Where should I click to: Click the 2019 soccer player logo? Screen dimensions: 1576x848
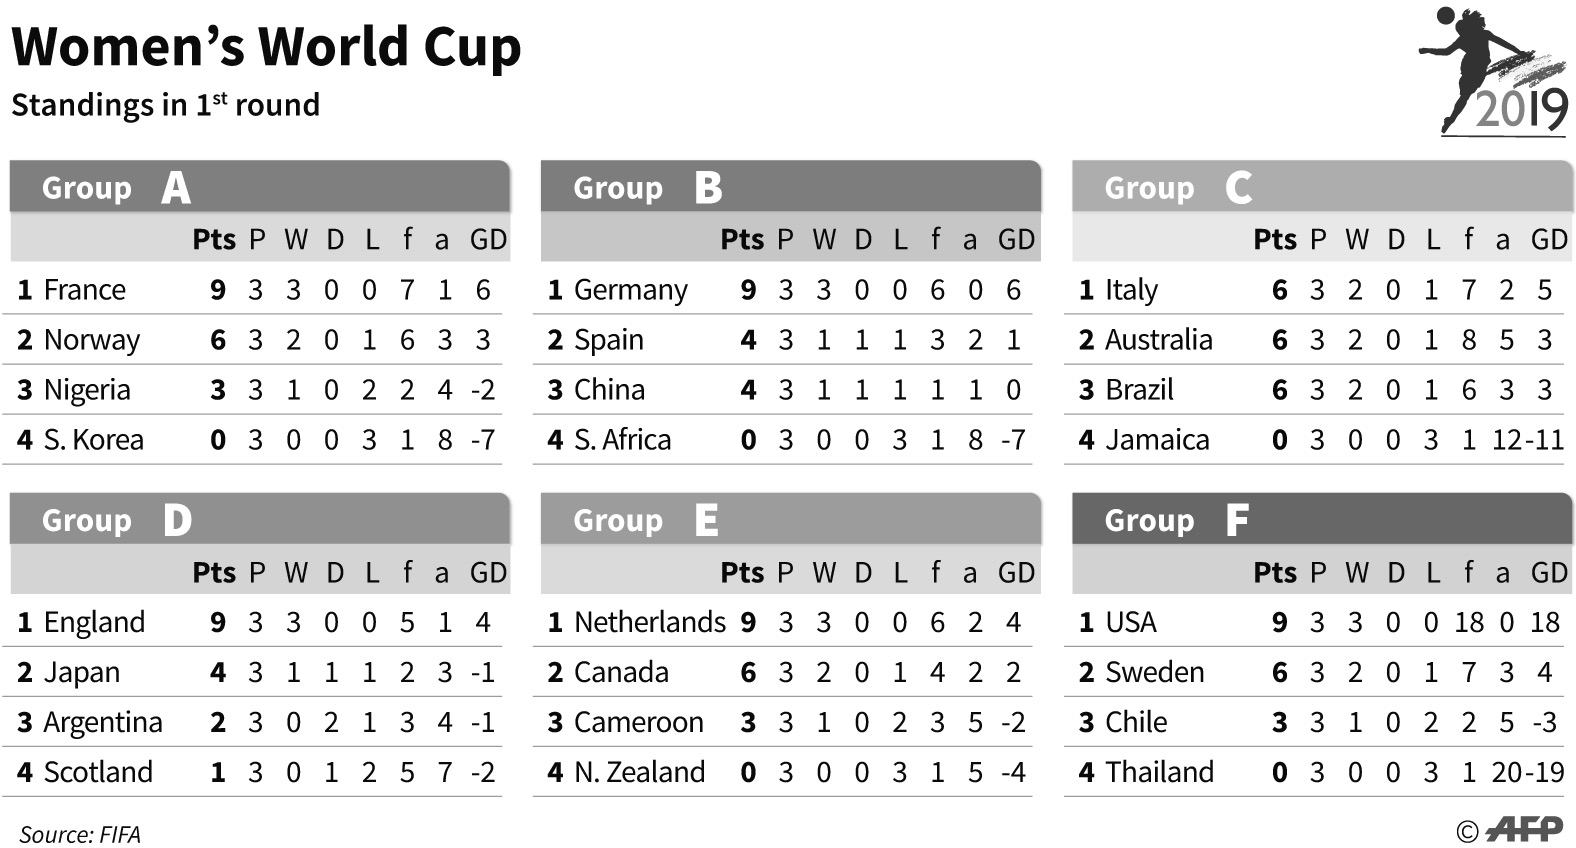click(x=1495, y=73)
